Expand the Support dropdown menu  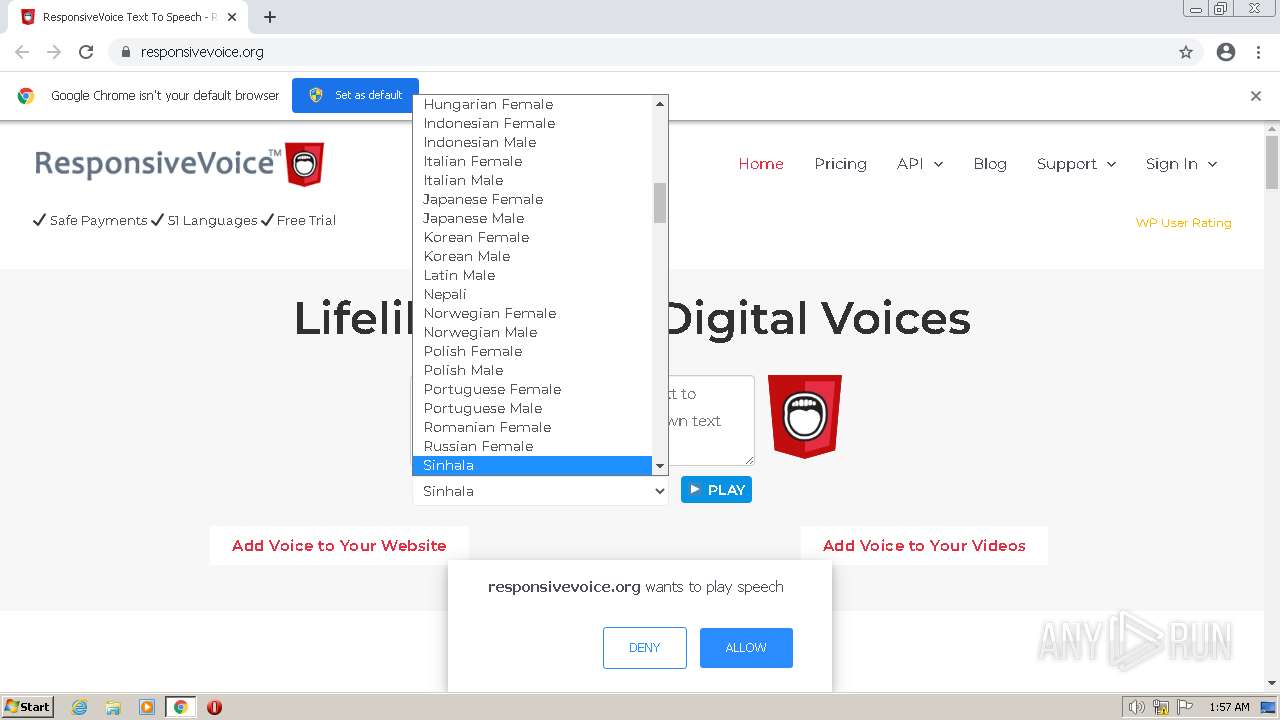coord(1076,164)
